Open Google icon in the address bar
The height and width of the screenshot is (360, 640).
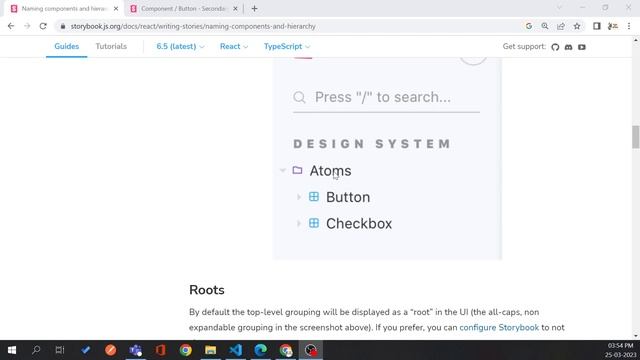529,26
